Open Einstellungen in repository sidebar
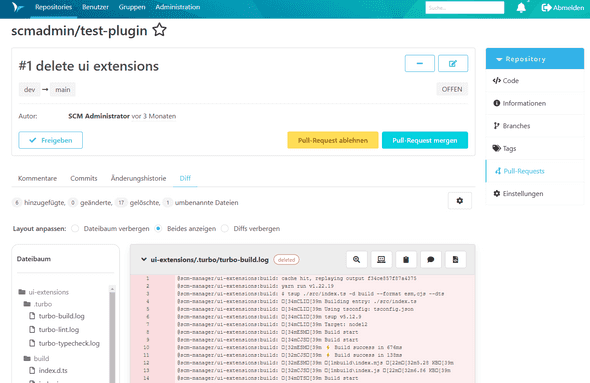590x383 pixels. (535, 193)
